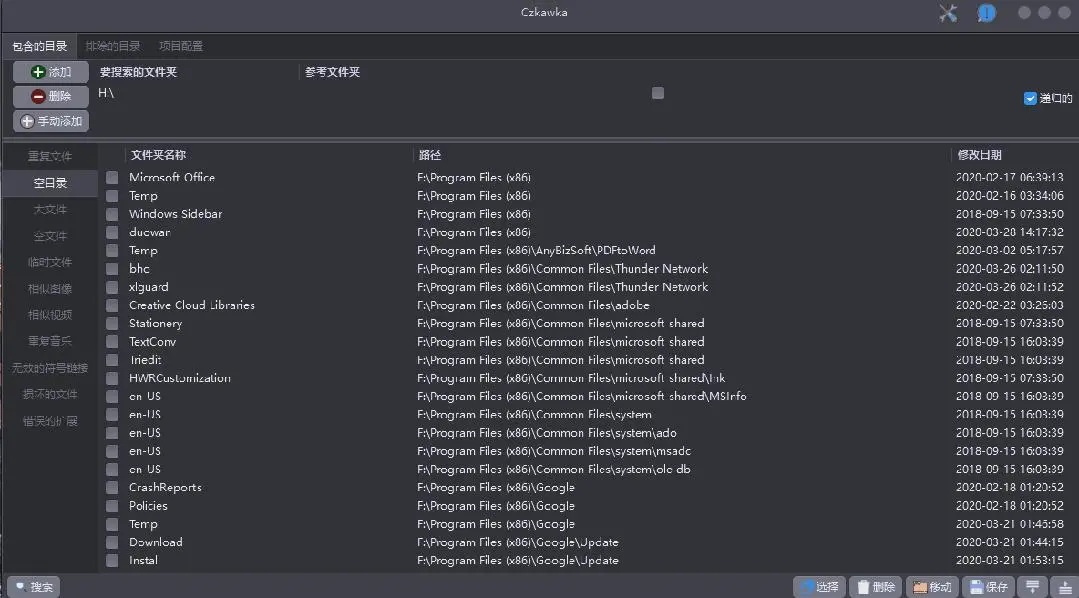Click the red minus 删除 directory button
The image size is (1079, 598).
[51, 96]
